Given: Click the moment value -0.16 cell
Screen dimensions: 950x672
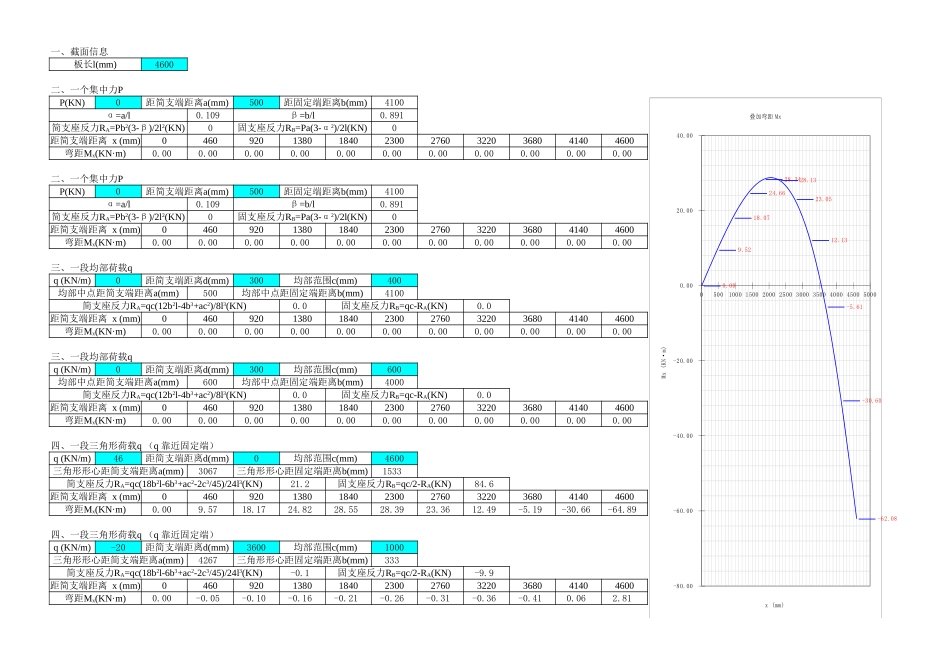Looking at the screenshot, I should (x=302, y=599).
